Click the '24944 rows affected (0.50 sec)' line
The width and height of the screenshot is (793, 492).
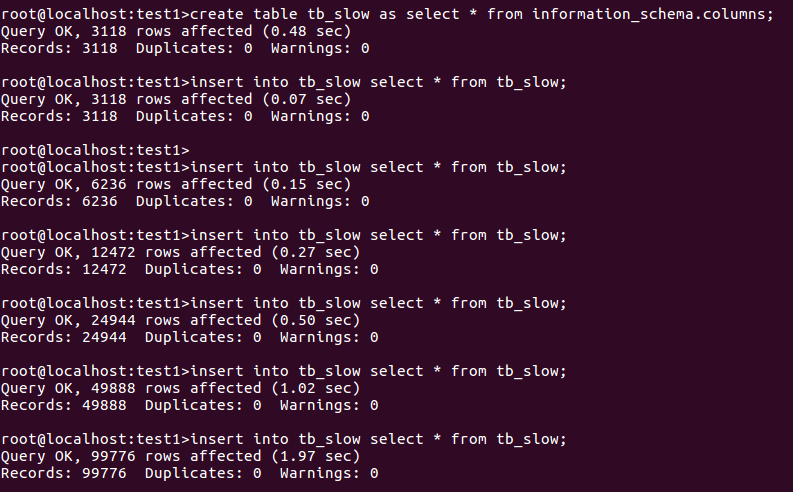181,320
